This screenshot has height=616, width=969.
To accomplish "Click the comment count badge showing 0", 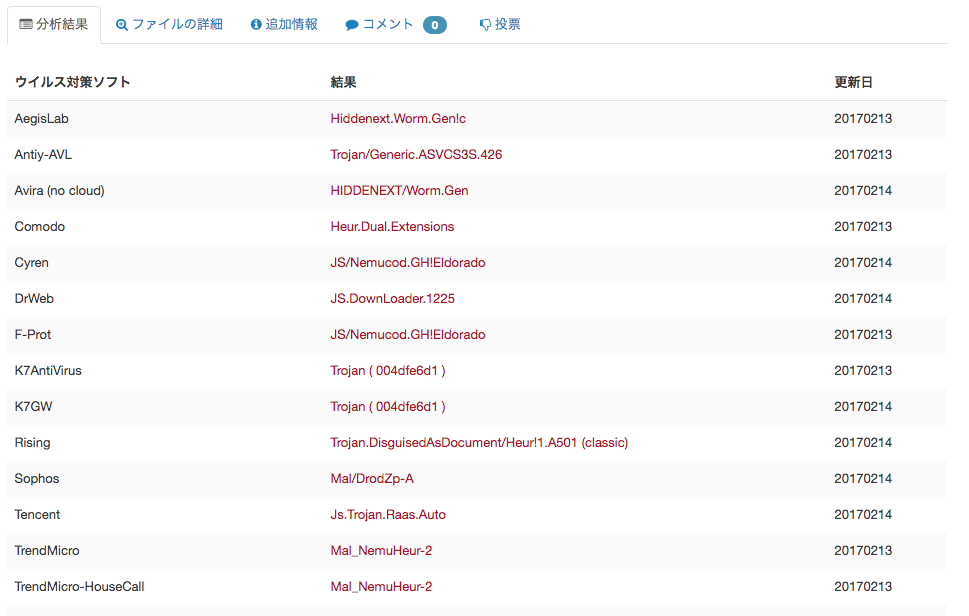I will [434, 25].
